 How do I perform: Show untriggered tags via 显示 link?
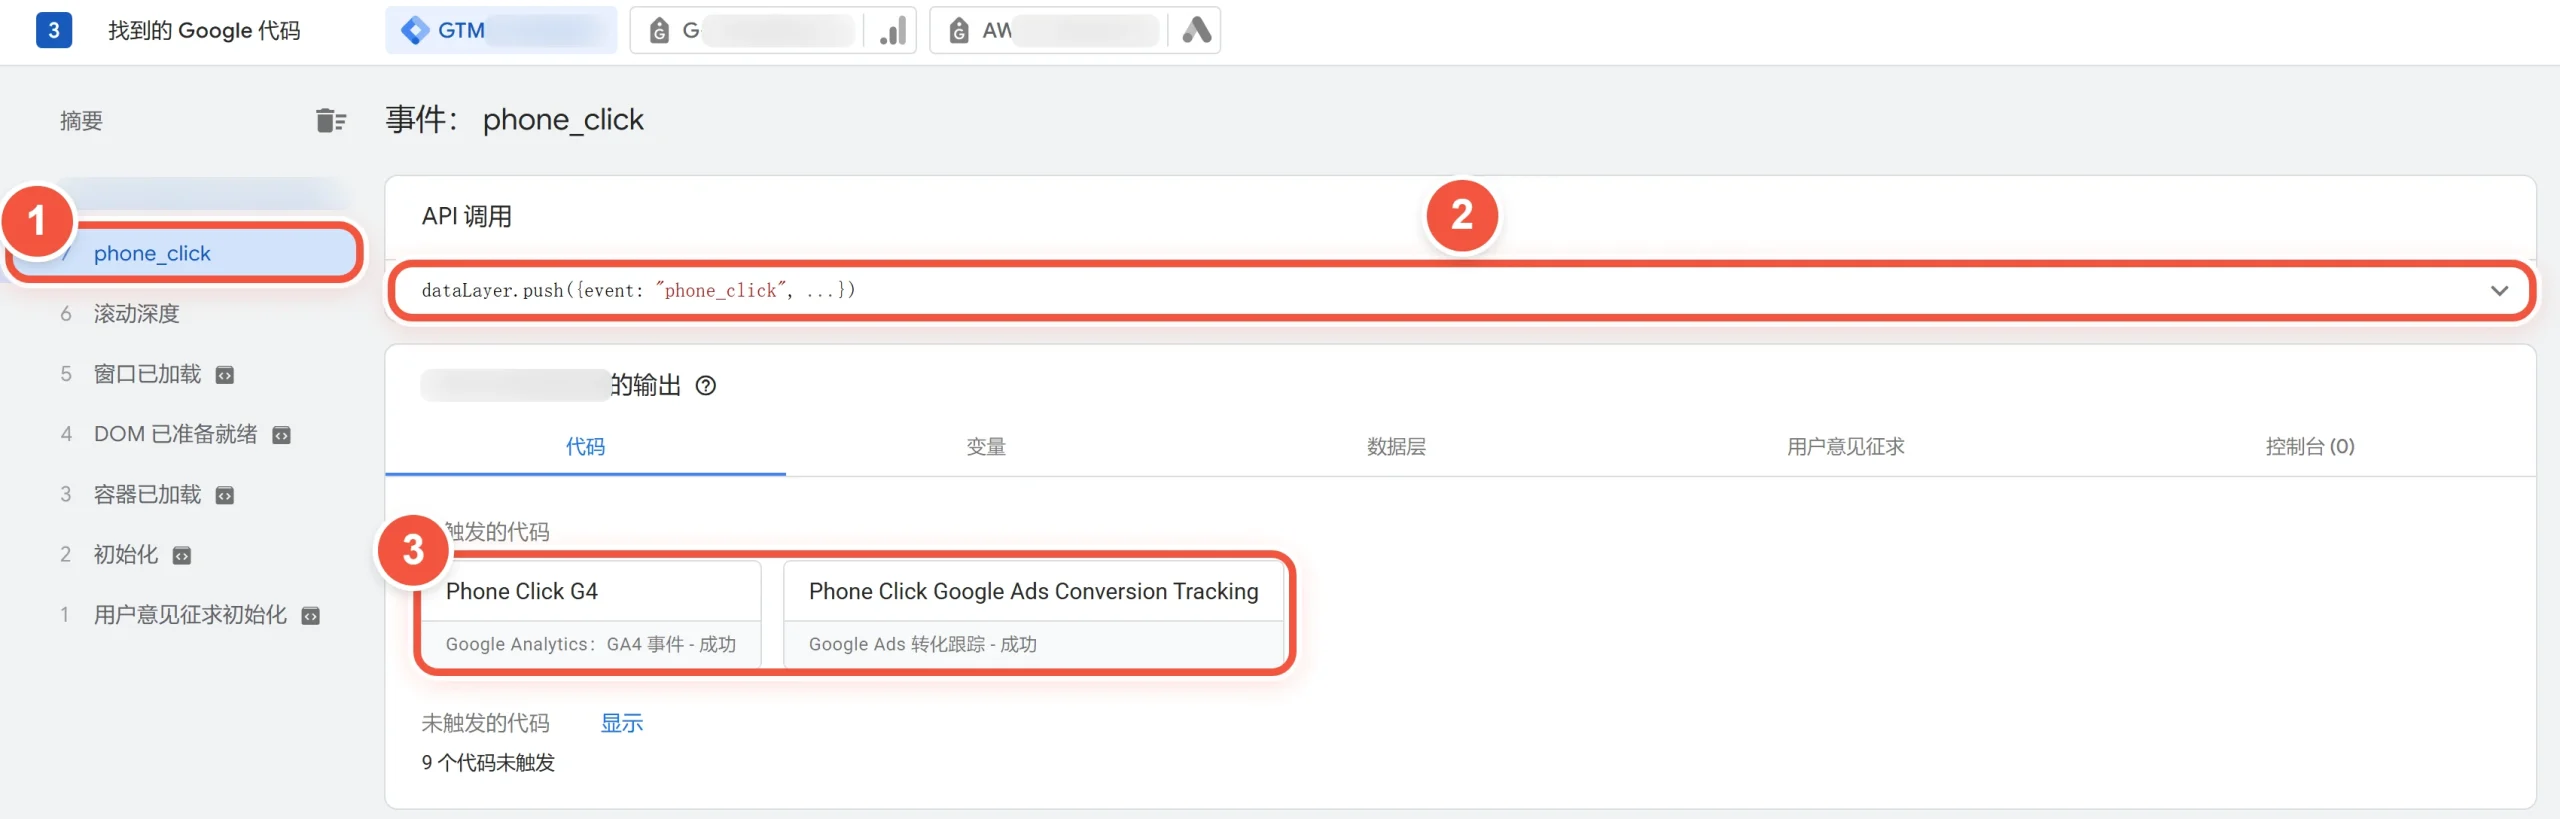point(621,723)
